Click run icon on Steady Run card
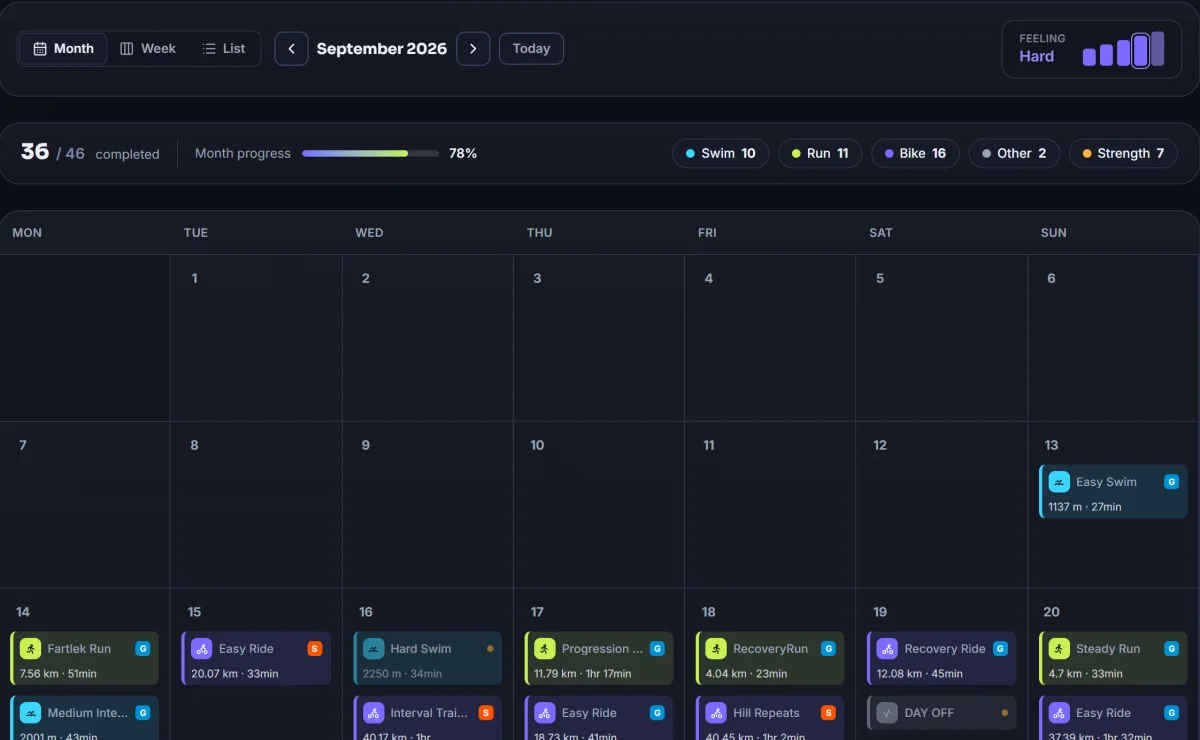 [x=1059, y=649]
